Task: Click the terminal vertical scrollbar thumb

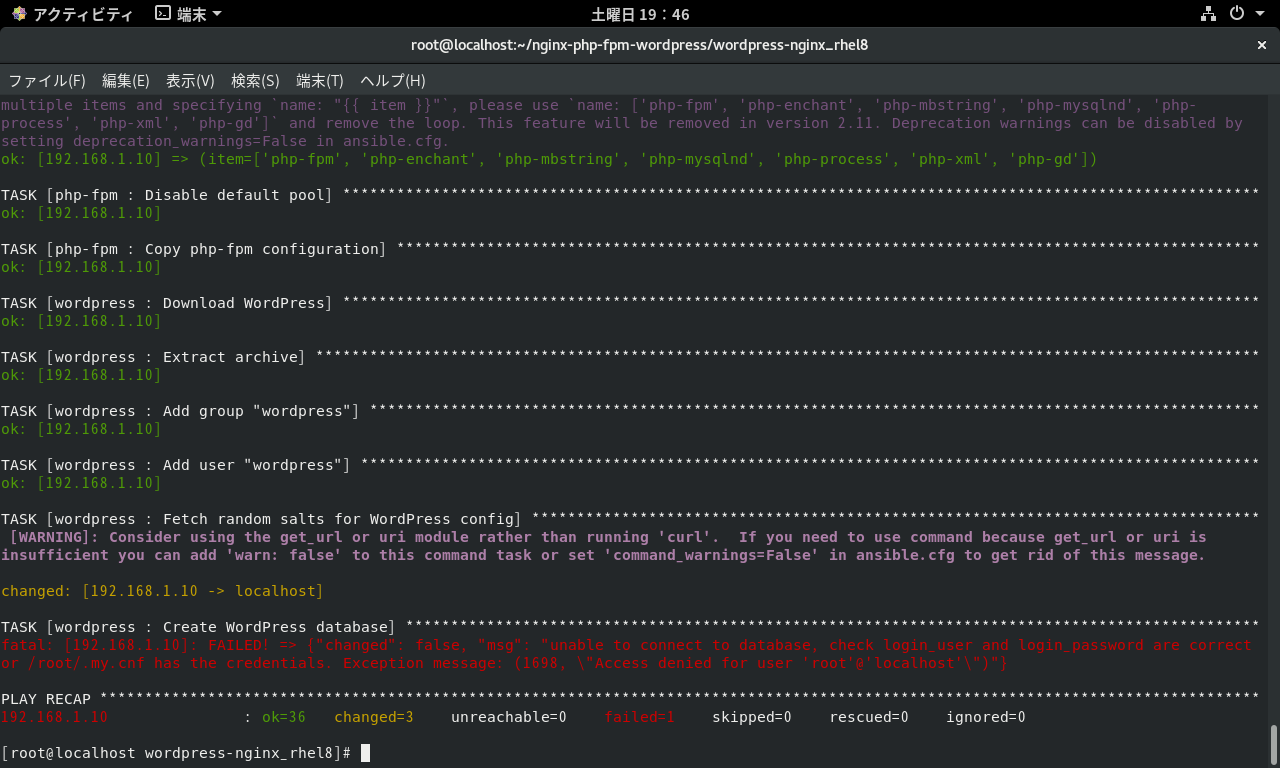Action: (1273, 743)
